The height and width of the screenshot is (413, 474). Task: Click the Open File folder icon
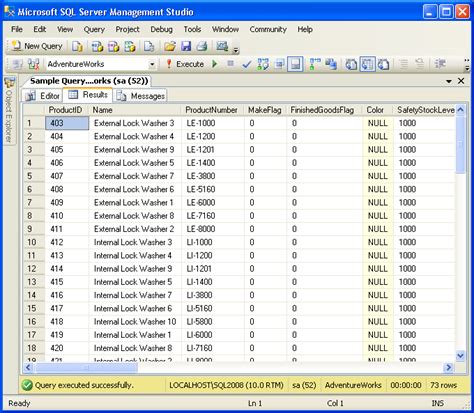click(170, 46)
